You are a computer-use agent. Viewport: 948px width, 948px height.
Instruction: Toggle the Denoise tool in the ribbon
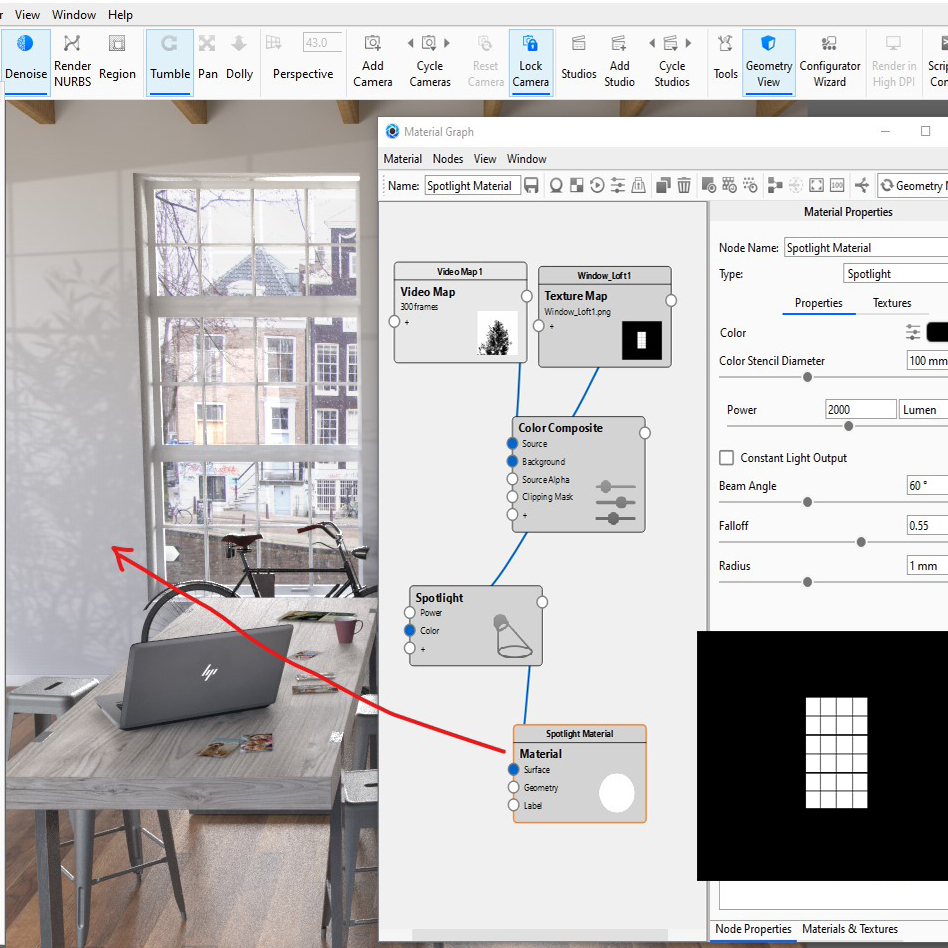pos(26,58)
